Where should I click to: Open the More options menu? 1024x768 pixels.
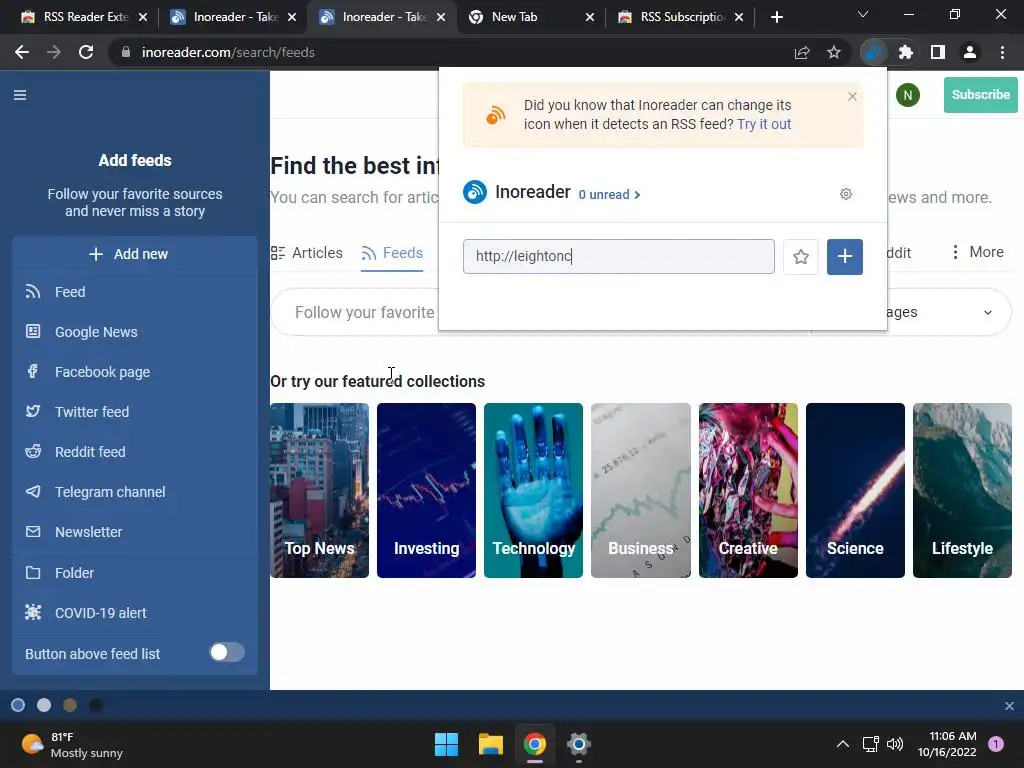point(976,252)
